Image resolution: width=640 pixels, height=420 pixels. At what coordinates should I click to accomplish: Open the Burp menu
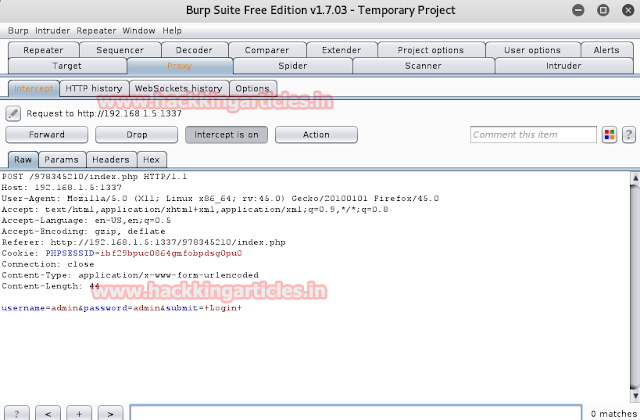(x=18, y=31)
